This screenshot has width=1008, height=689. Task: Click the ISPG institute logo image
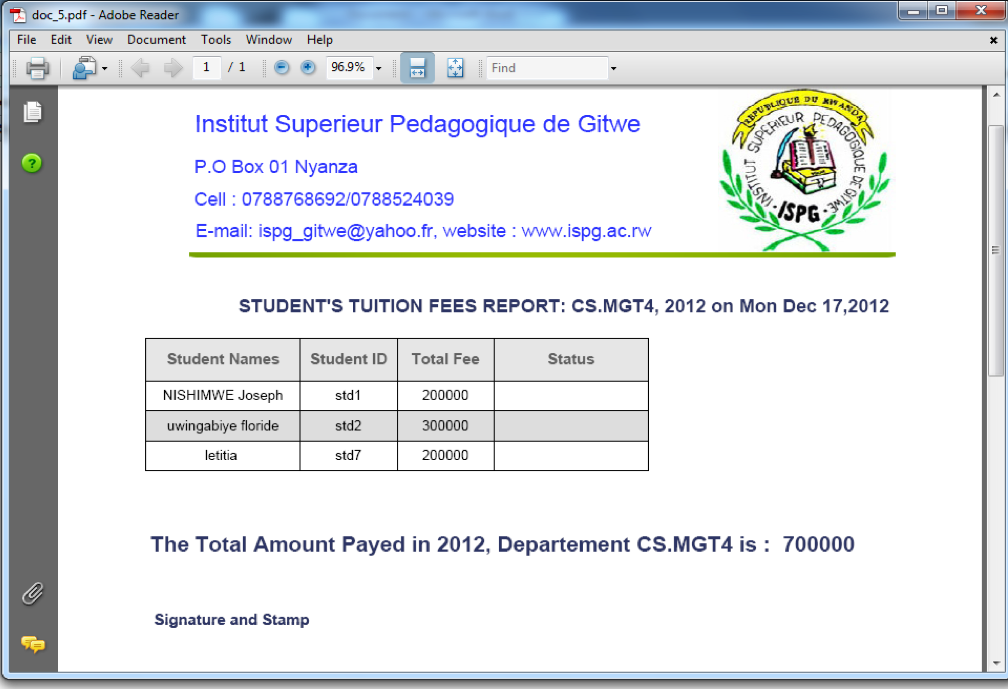[x=805, y=170]
